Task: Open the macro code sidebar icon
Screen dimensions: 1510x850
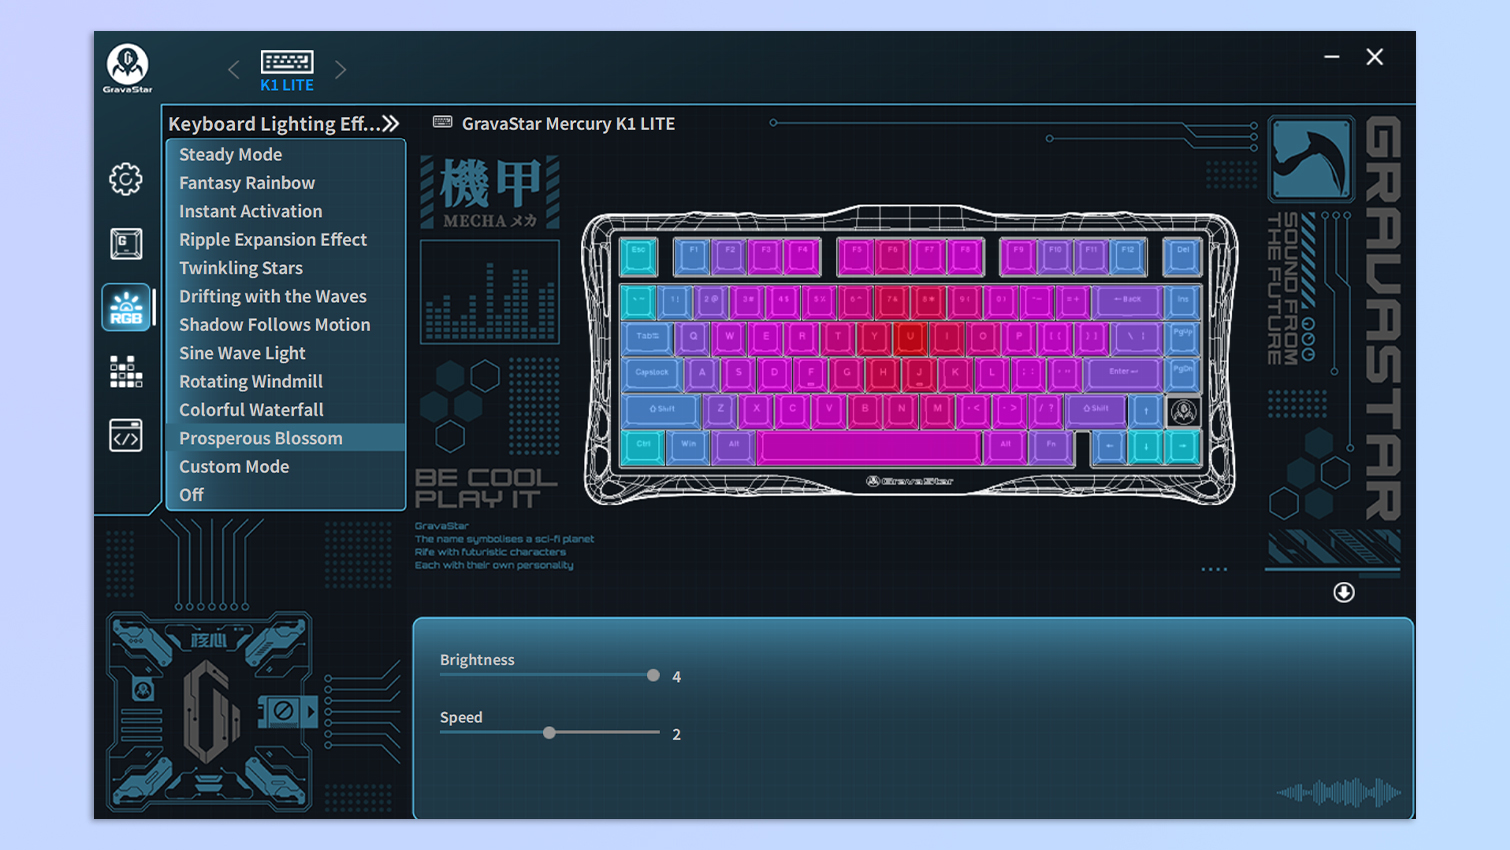Action: click(x=126, y=436)
